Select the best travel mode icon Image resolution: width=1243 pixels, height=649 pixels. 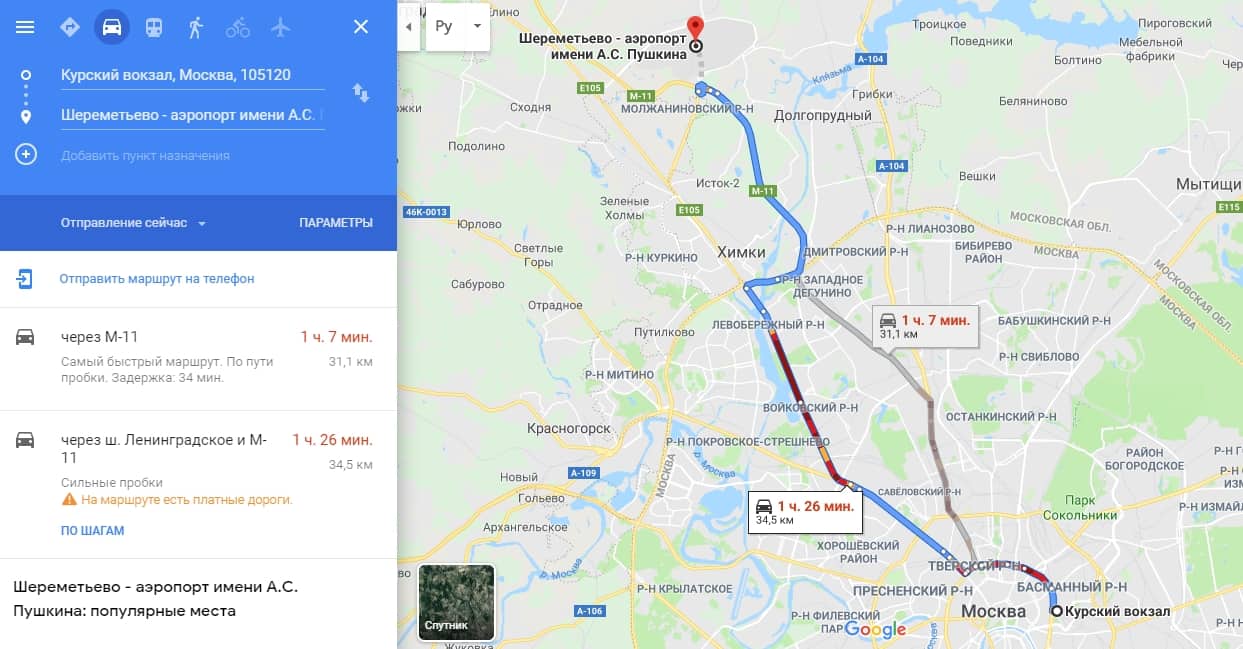pyautogui.click(x=70, y=27)
